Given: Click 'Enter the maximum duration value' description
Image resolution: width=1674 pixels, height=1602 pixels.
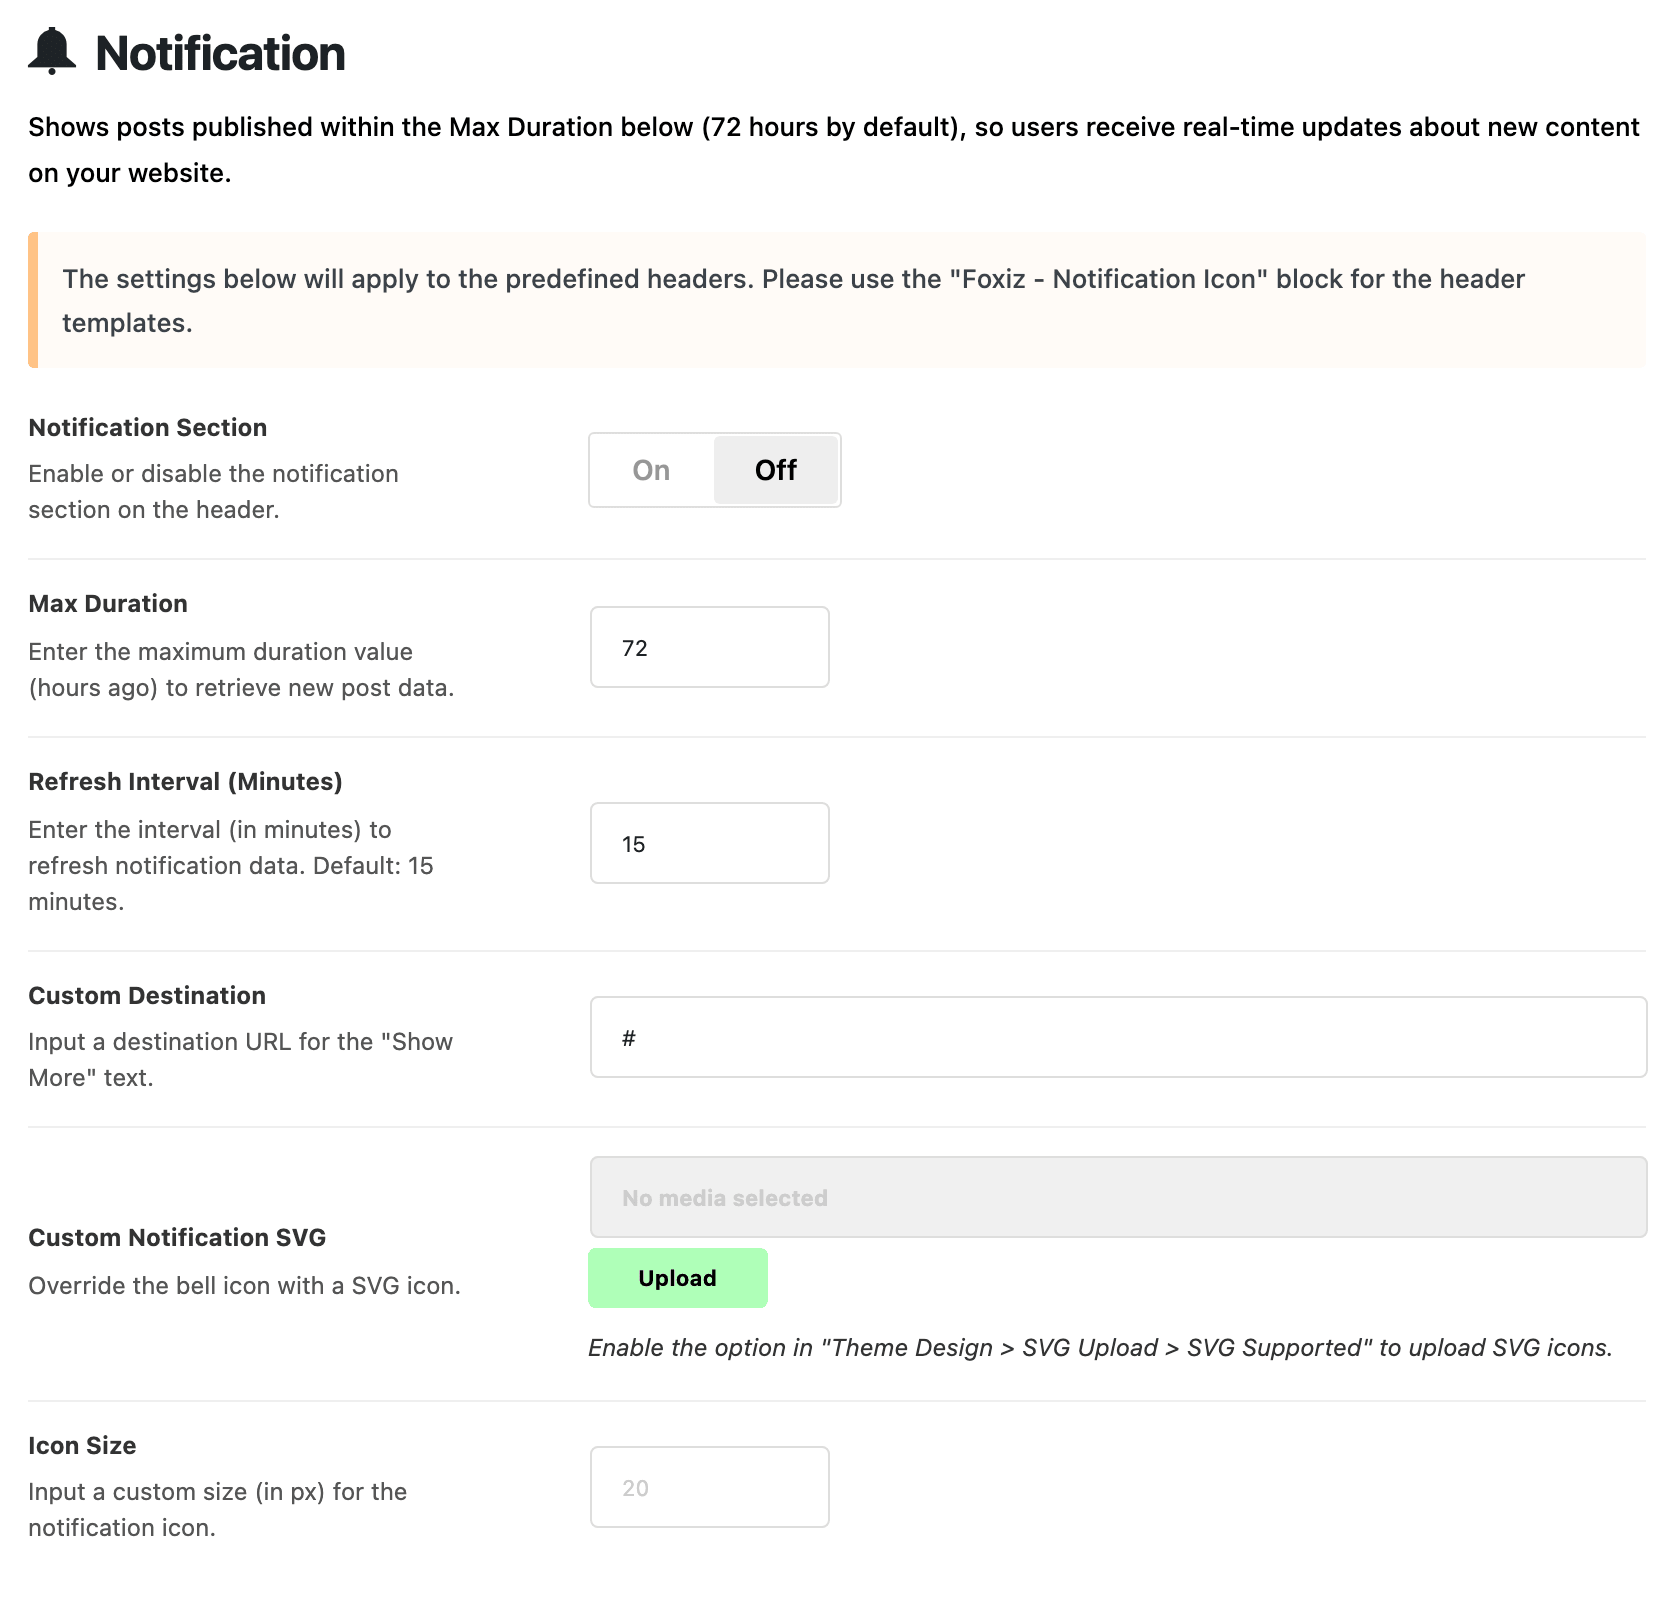Looking at the screenshot, I should (x=241, y=669).
